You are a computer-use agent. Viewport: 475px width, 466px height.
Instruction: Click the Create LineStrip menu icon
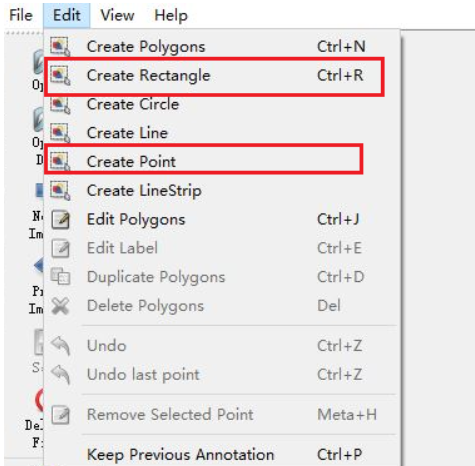tap(60, 191)
